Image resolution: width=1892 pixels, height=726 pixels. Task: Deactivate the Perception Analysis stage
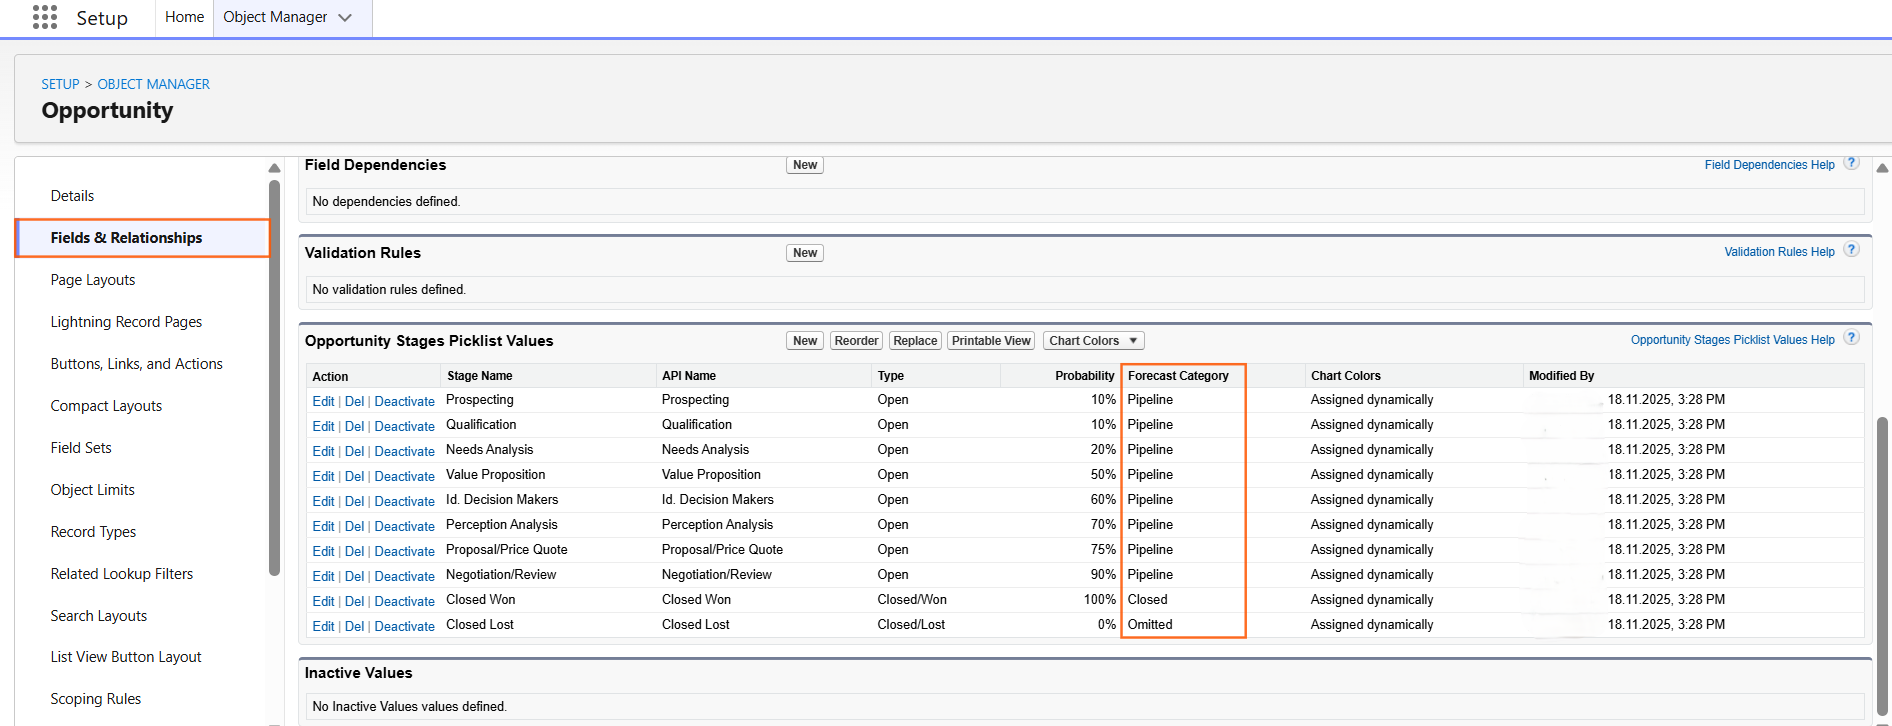pyautogui.click(x=404, y=526)
